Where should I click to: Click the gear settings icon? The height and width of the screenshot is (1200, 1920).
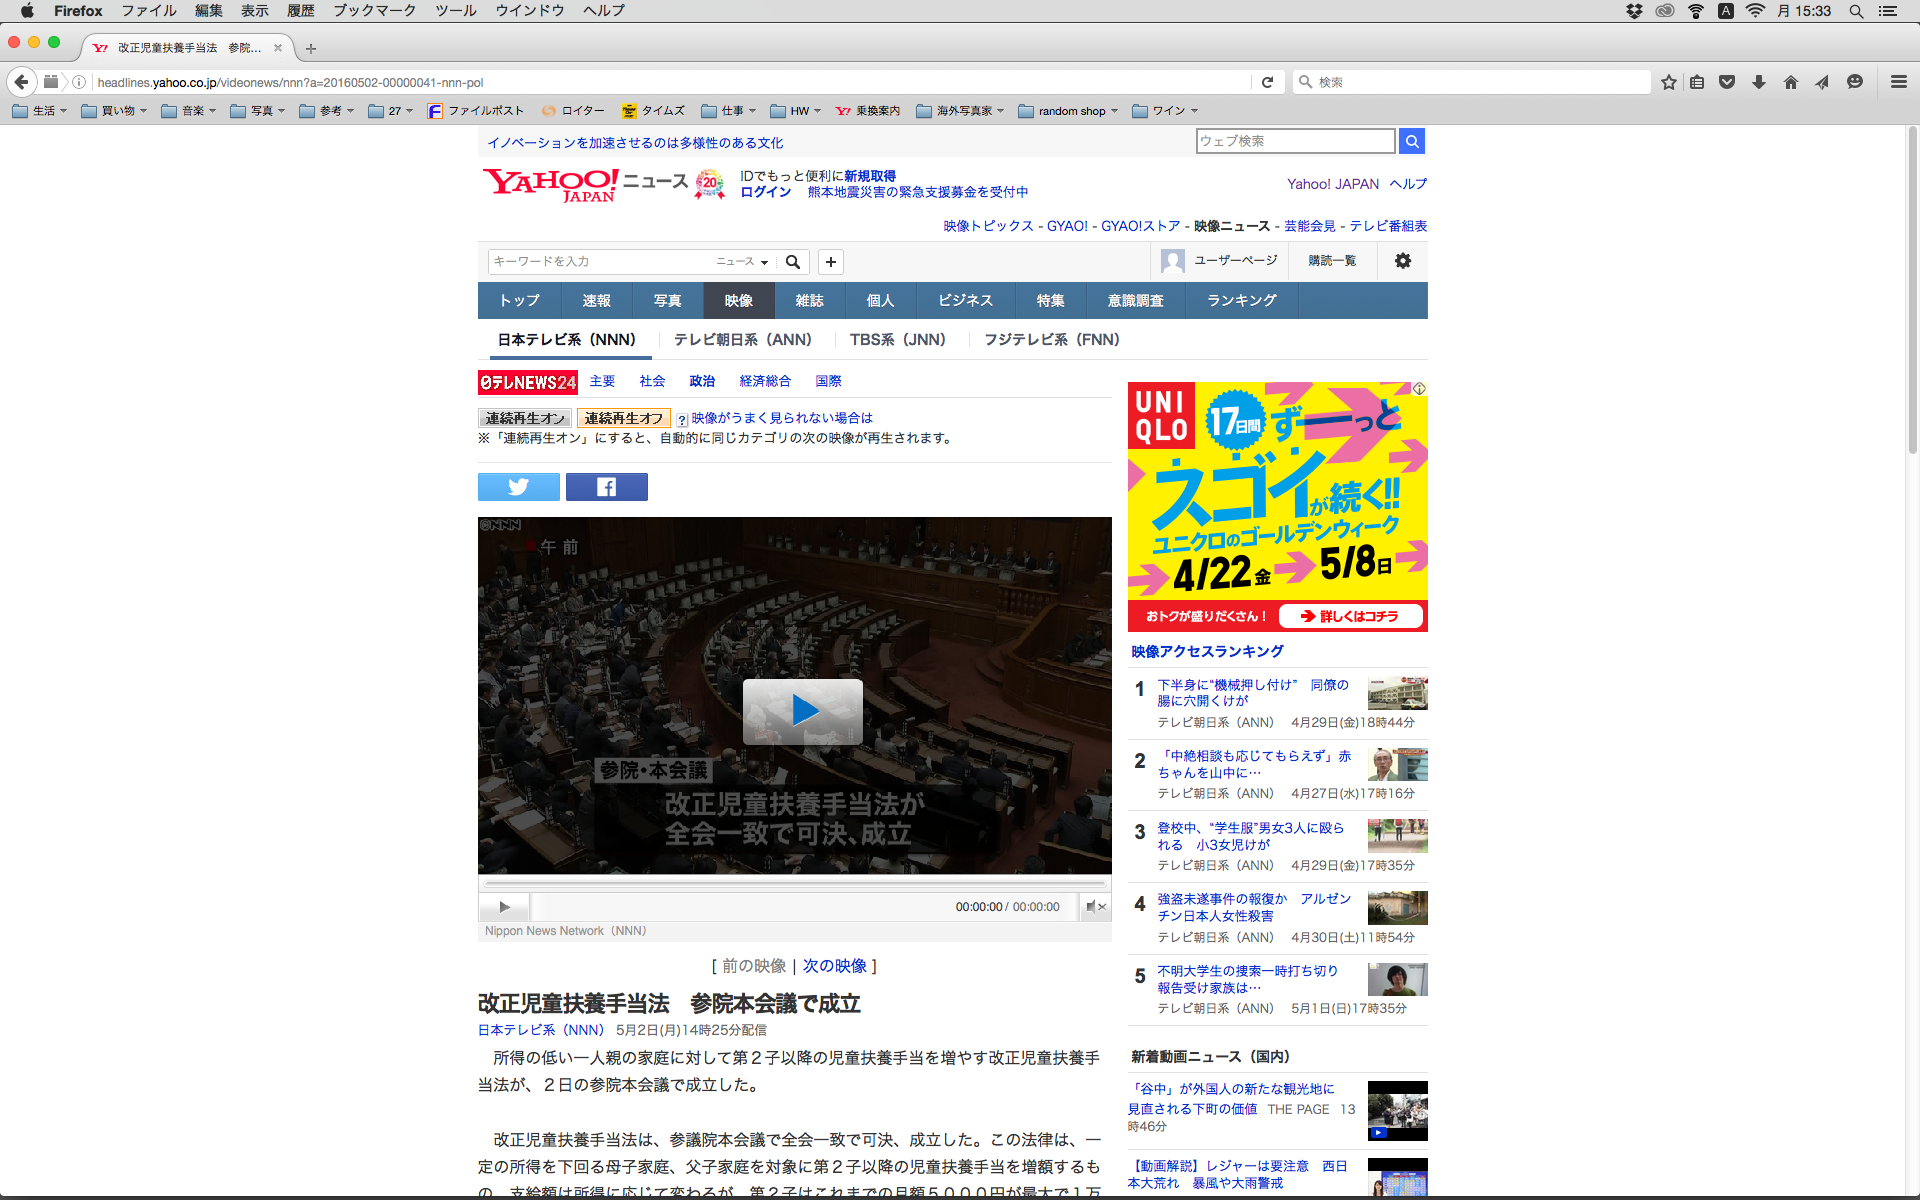pyautogui.click(x=1402, y=261)
